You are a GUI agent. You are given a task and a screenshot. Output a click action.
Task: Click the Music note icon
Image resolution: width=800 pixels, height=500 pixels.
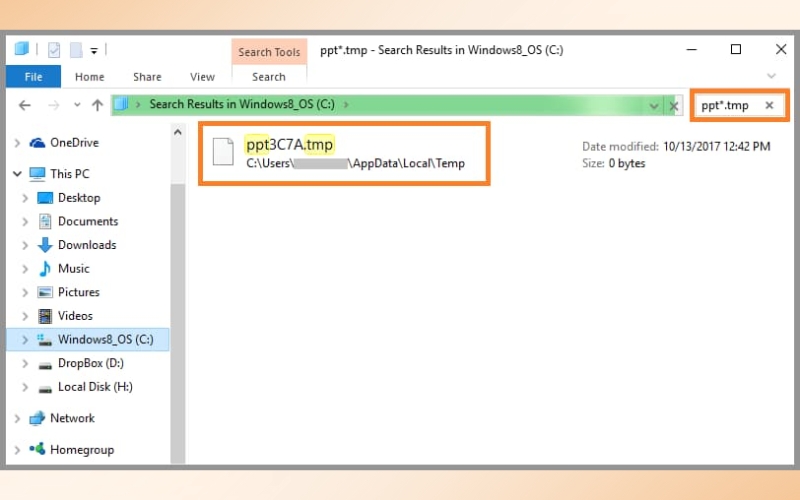[x=45, y=268]
